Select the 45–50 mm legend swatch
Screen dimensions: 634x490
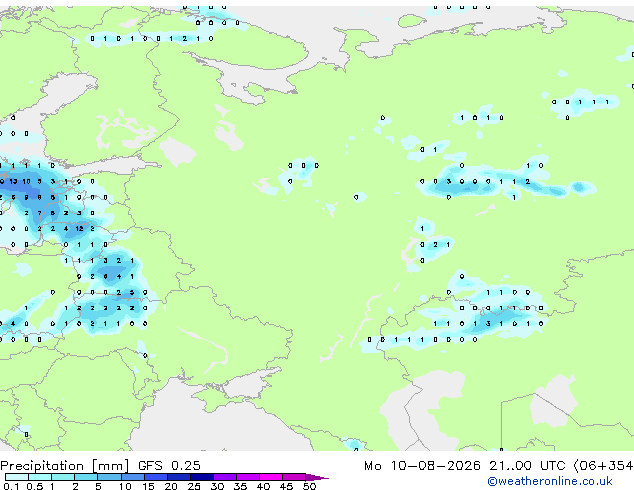tap(294, 477)
